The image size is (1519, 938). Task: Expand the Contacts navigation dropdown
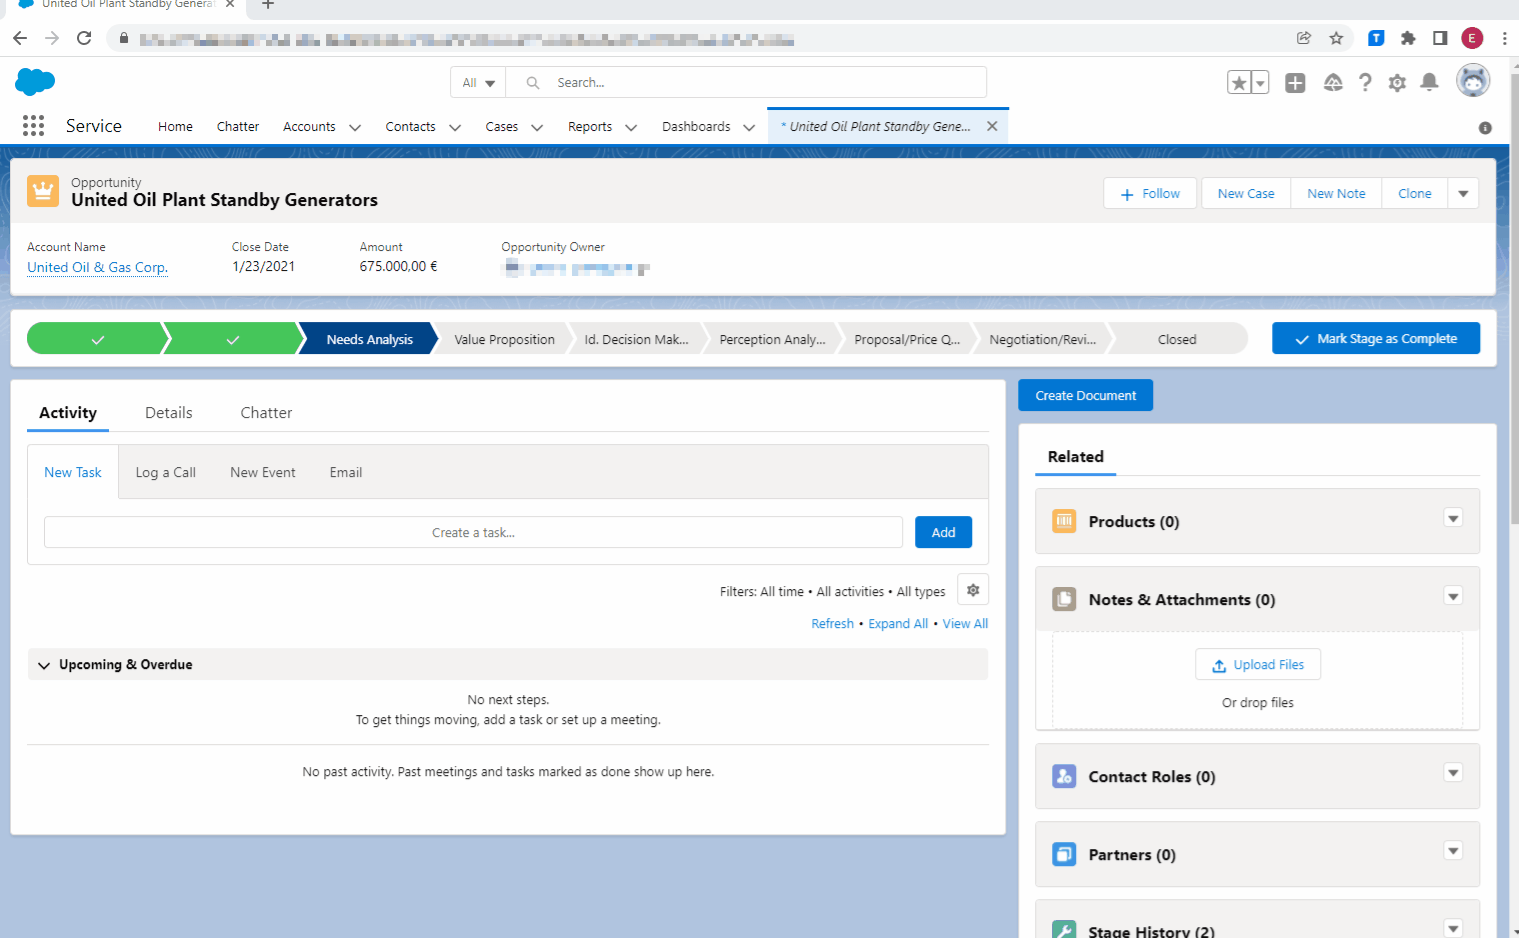455,127
